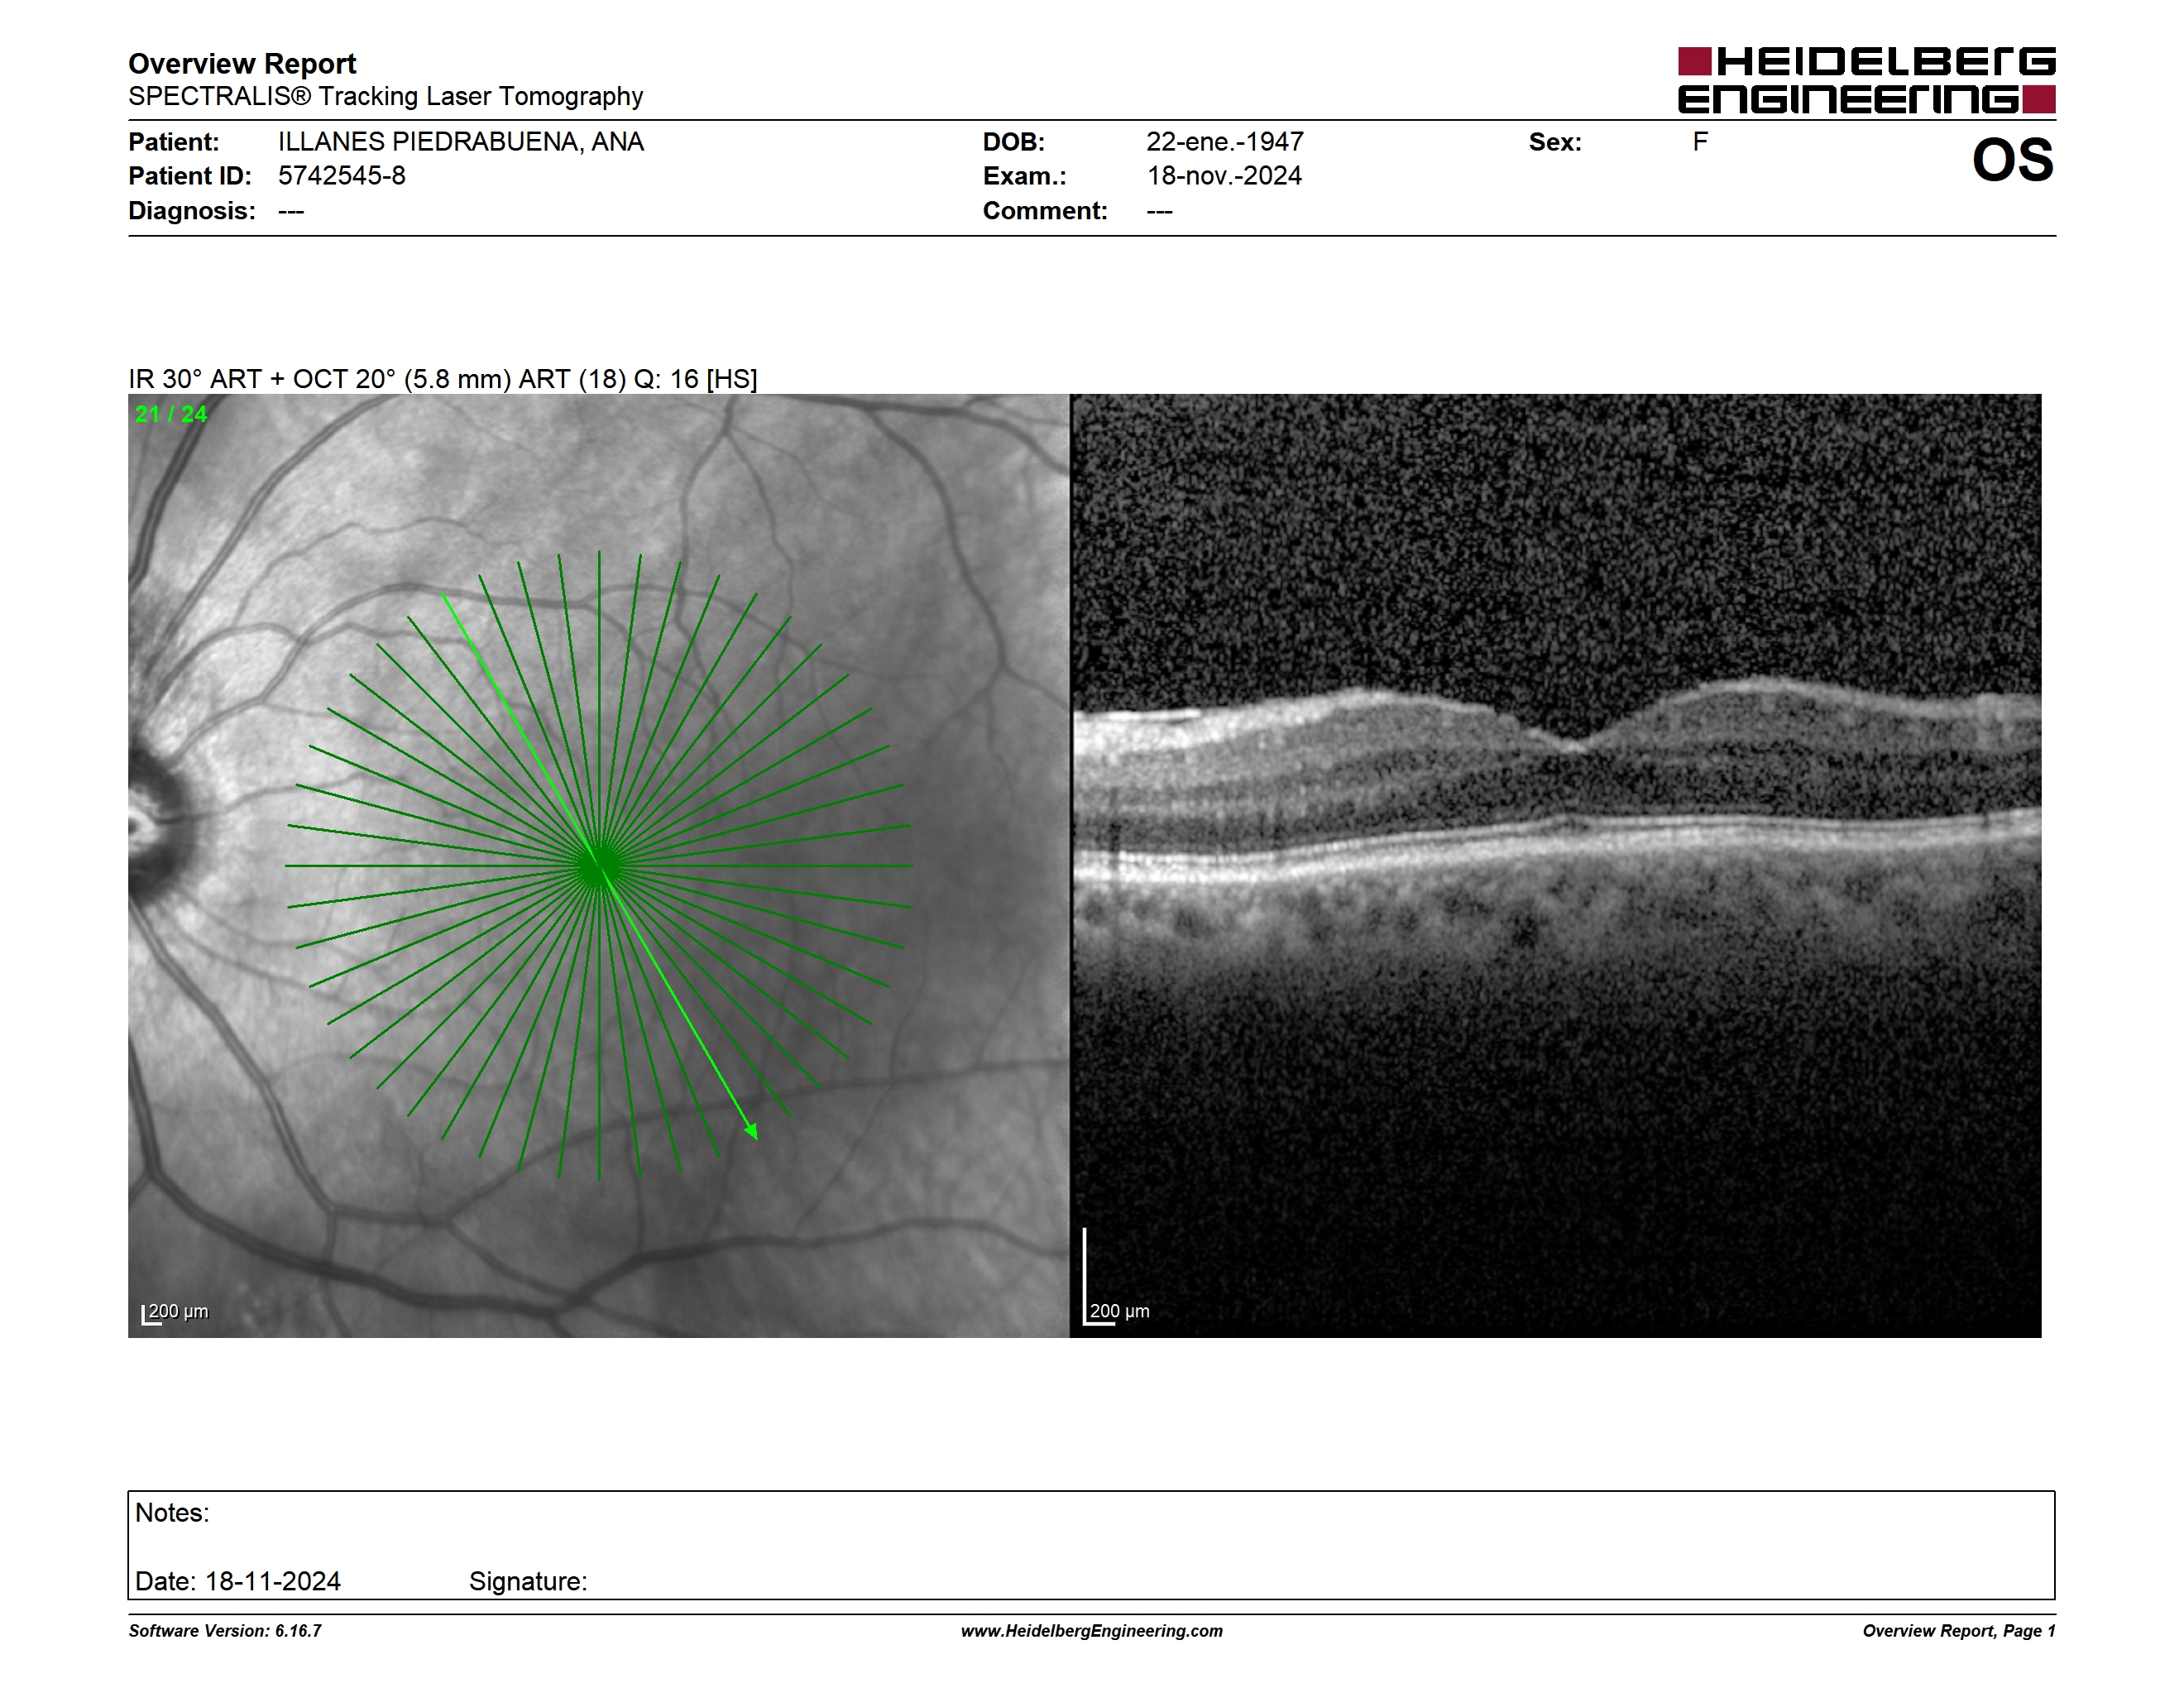Screen dimensions: 2184x1688
Task: Click the Overview Report title
Action: [242, 64]
